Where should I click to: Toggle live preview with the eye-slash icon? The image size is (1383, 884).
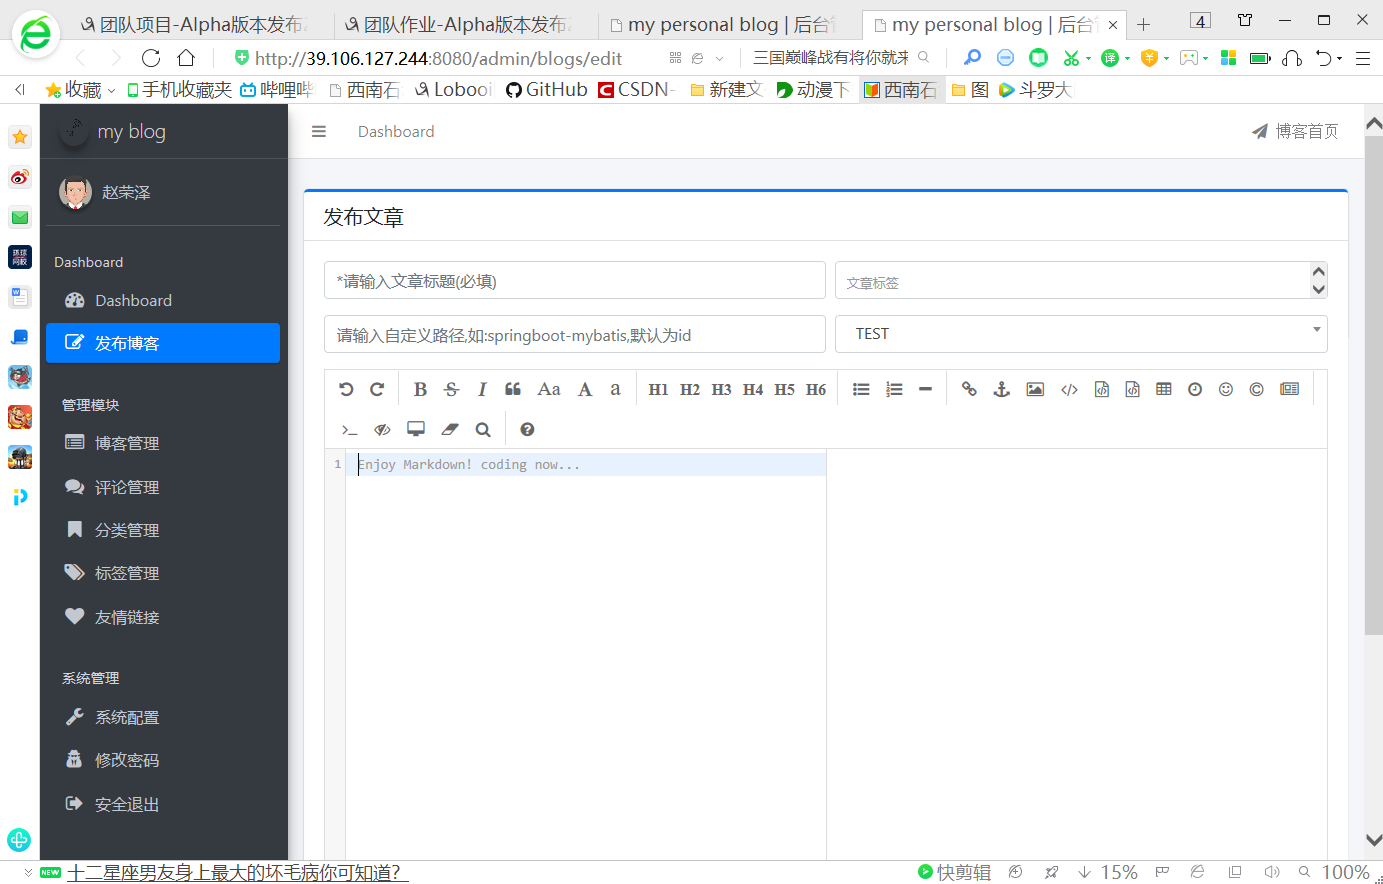coord(382,430)
